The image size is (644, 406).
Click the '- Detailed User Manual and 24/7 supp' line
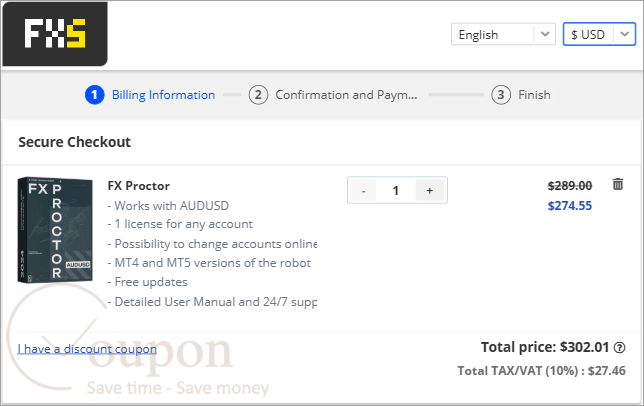pos(212,302)
